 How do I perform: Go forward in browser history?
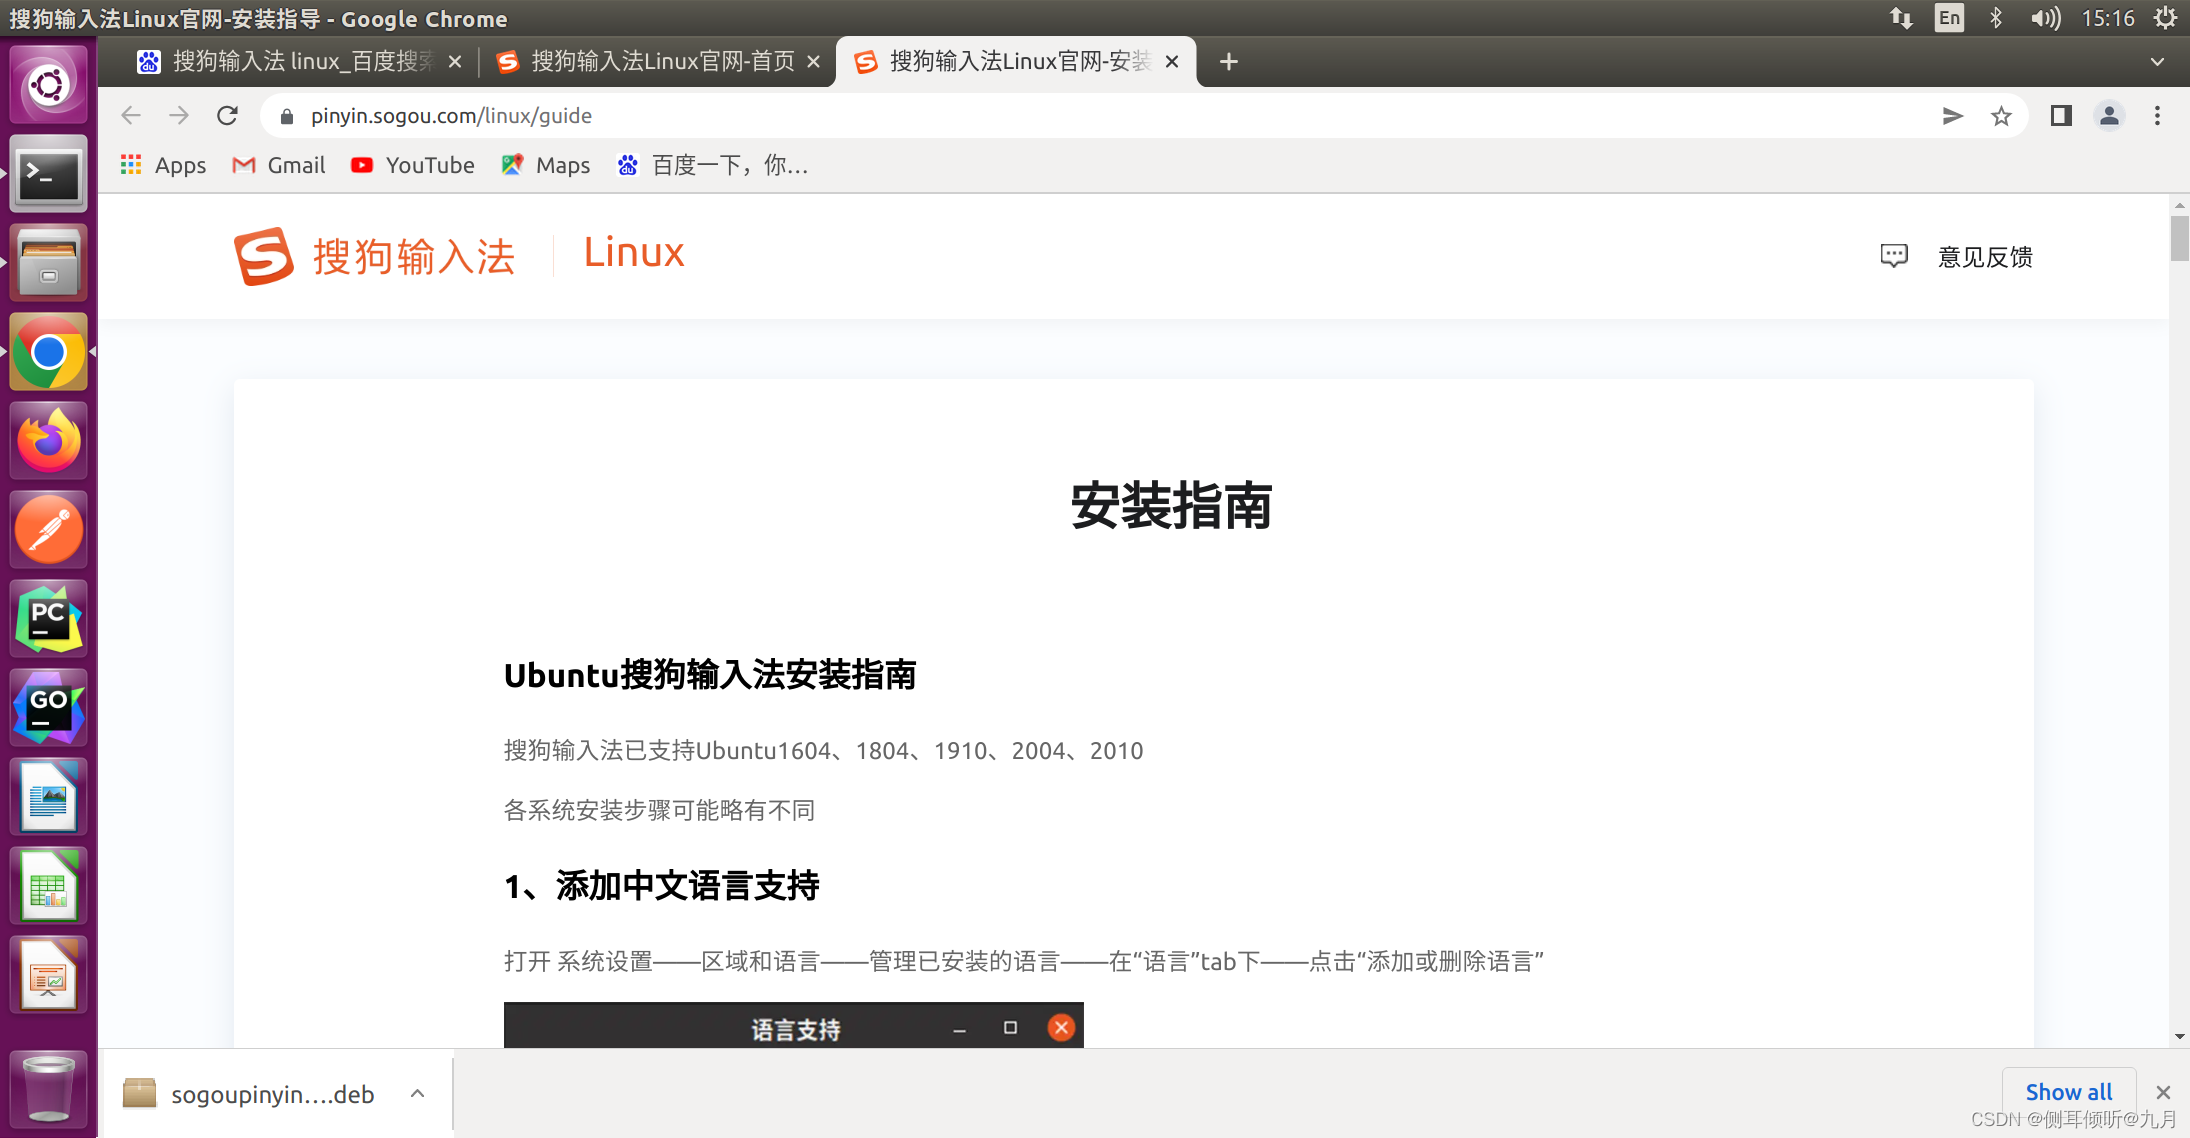click(179, 116)
